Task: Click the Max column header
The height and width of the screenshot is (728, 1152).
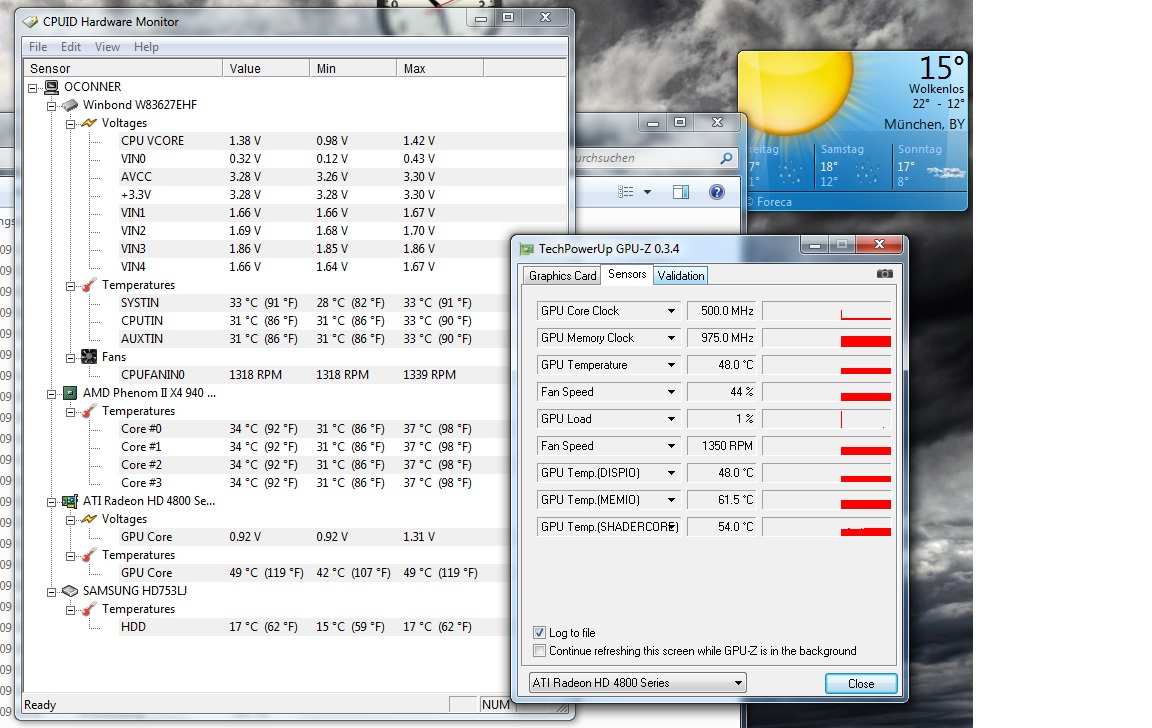Action: point(440,68)
